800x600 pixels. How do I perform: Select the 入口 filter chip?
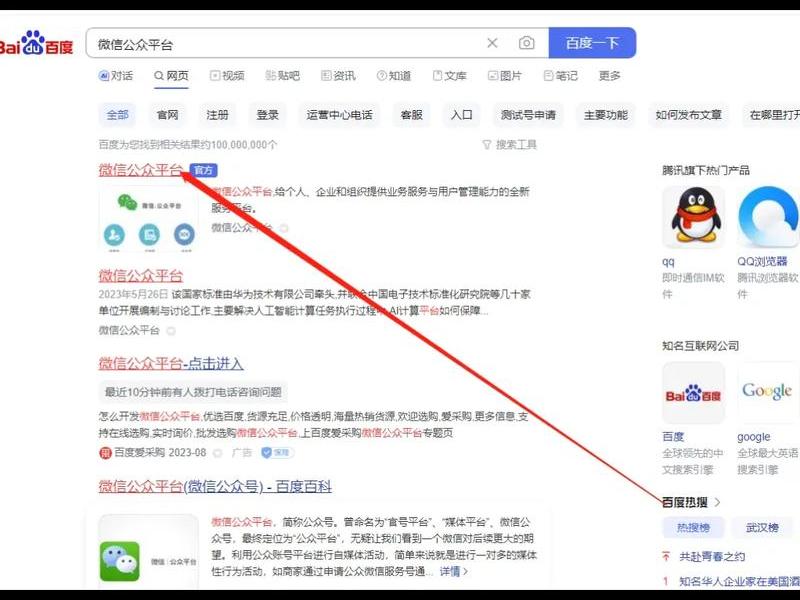tap(461, 115)
